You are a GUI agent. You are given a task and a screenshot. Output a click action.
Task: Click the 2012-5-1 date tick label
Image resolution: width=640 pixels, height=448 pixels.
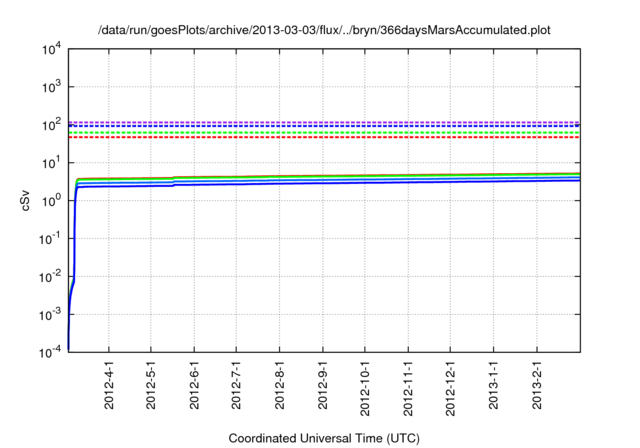pos(151,385)
